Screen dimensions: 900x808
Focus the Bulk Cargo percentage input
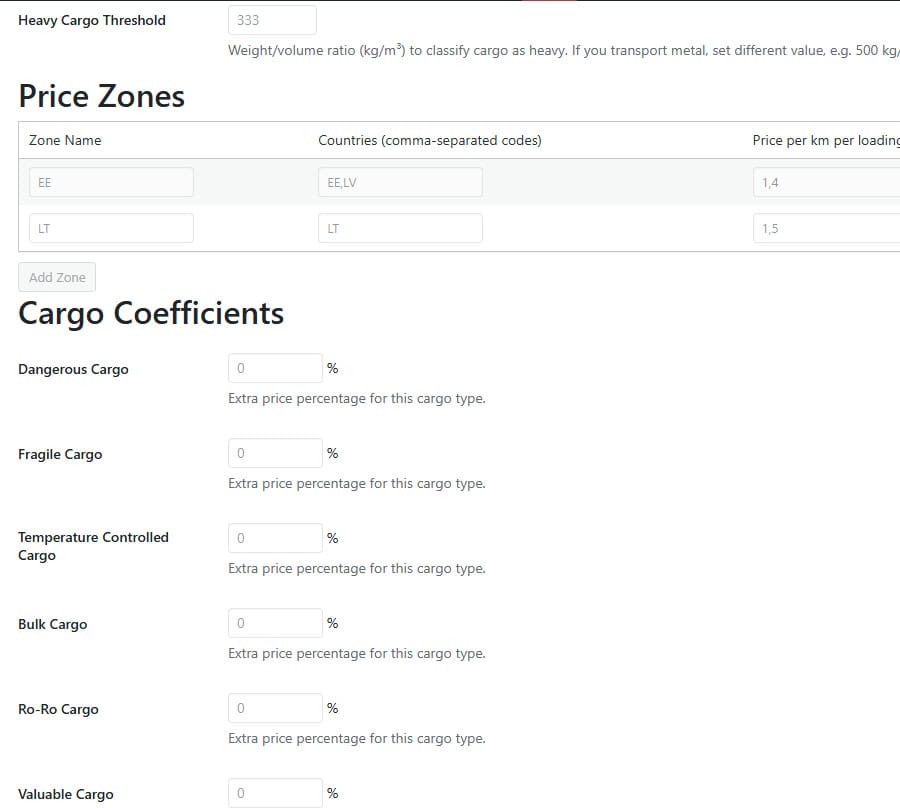tap(276, 623)
